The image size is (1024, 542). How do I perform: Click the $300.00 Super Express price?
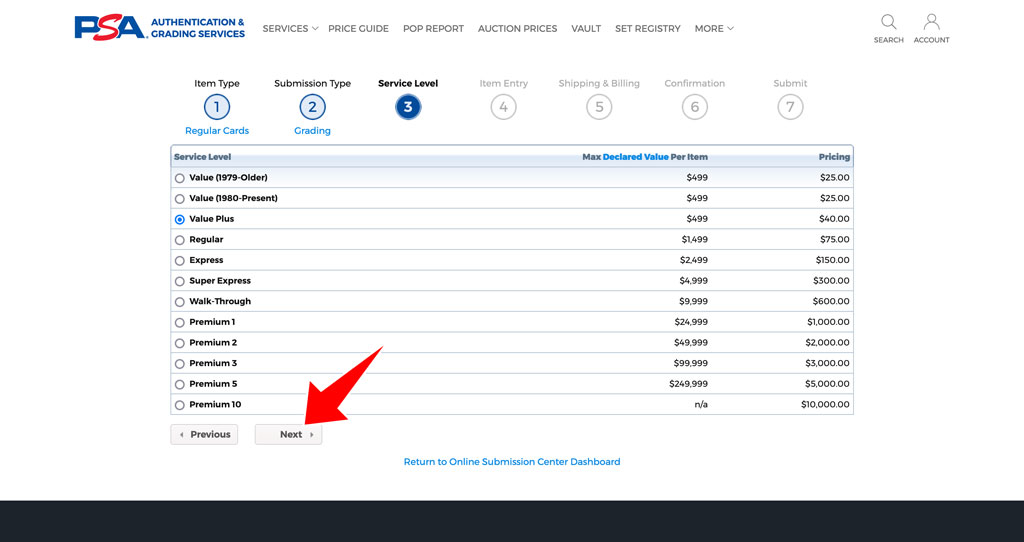pyautogui.click(x=831, y=281)
